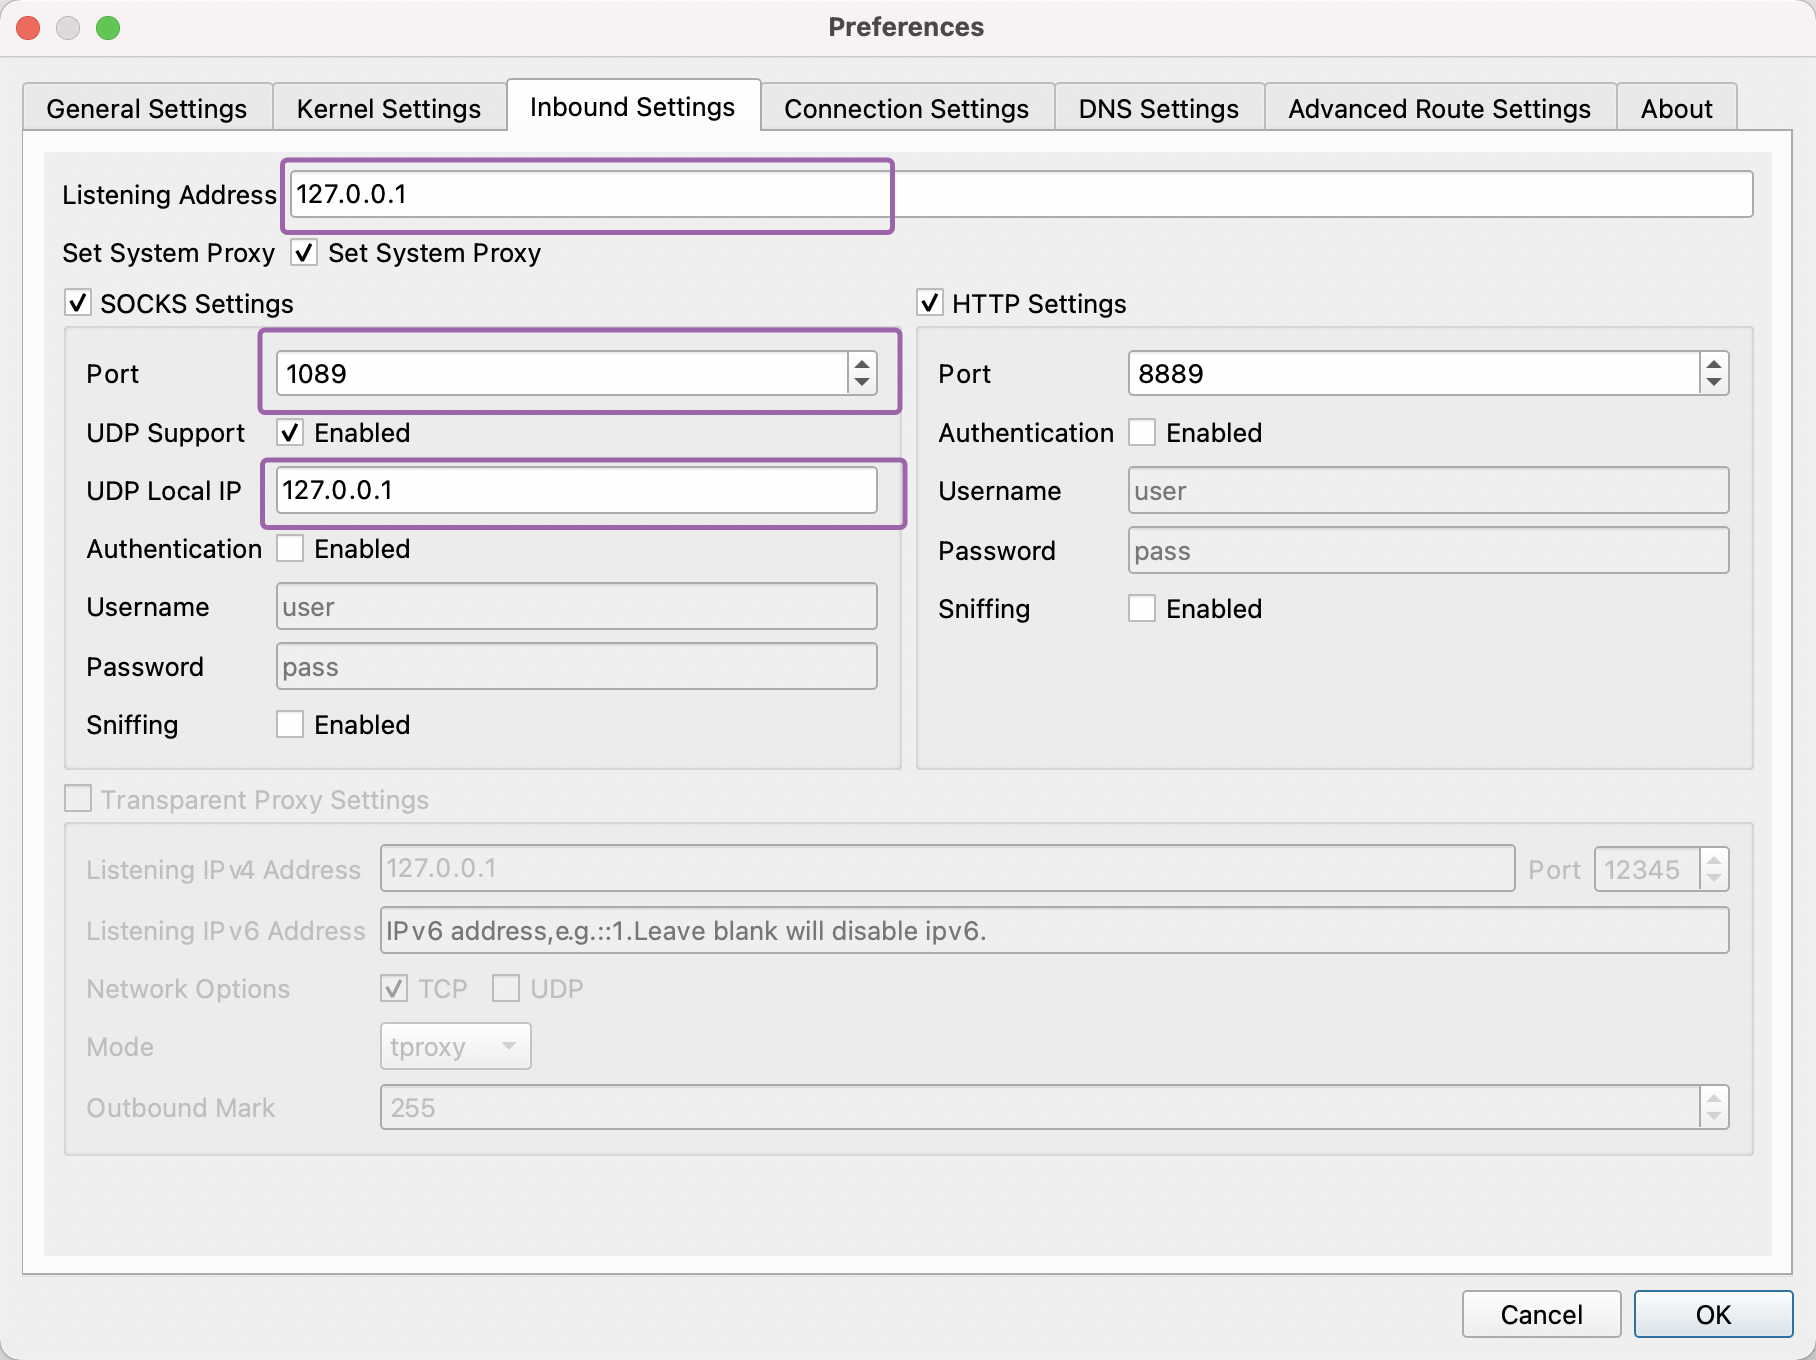Click the Listening Address input field
The image size is (1816, 1360).
coord(1020,194)
